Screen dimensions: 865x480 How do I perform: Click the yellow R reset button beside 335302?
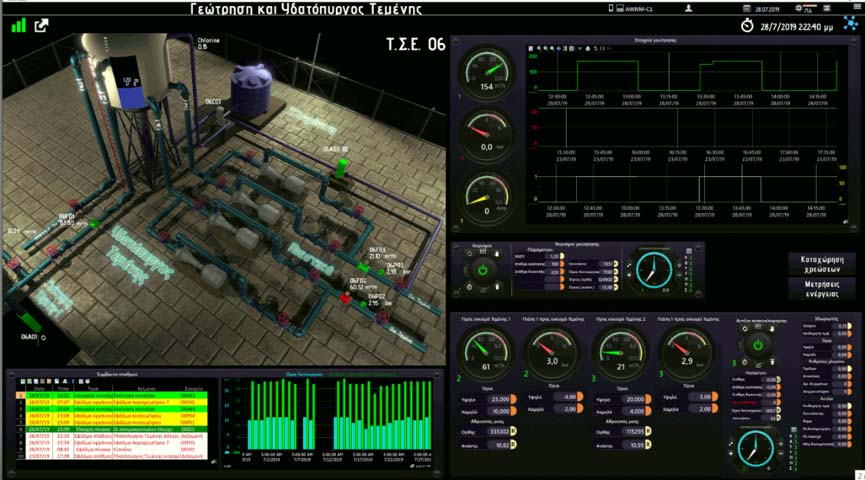coord(515,432)
